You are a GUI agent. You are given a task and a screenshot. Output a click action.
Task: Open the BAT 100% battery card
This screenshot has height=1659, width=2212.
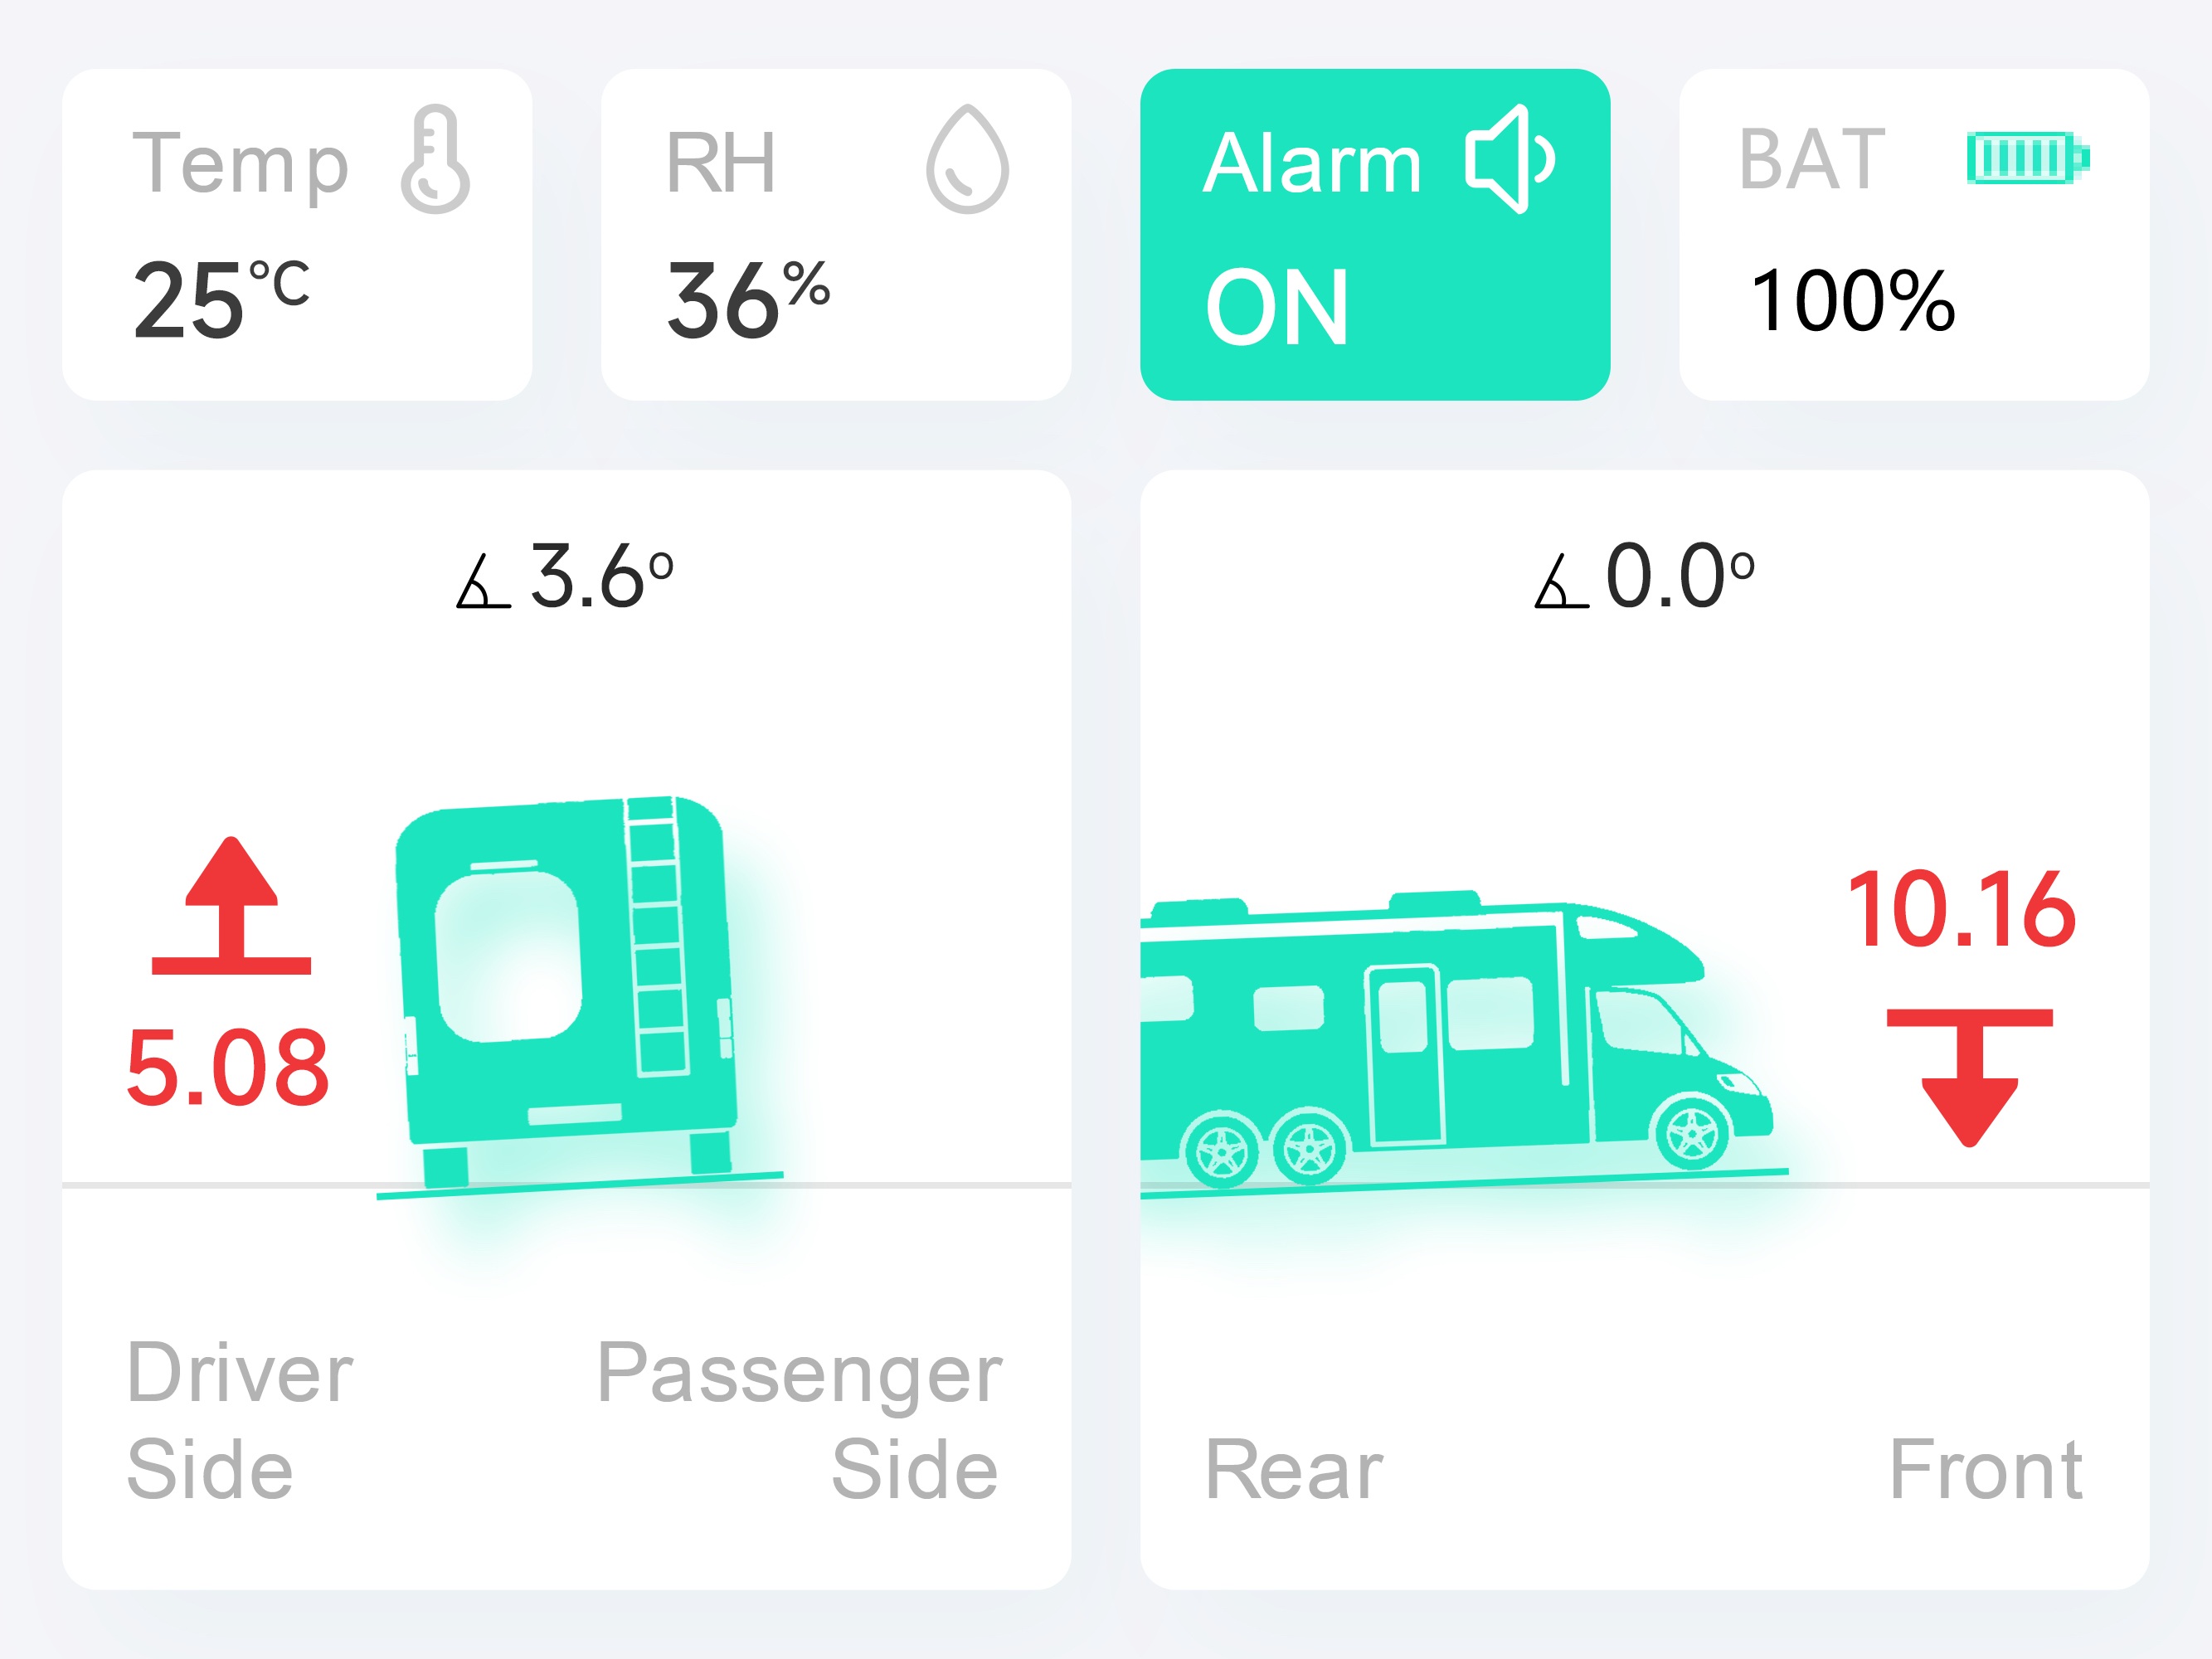click(1914, 235)
